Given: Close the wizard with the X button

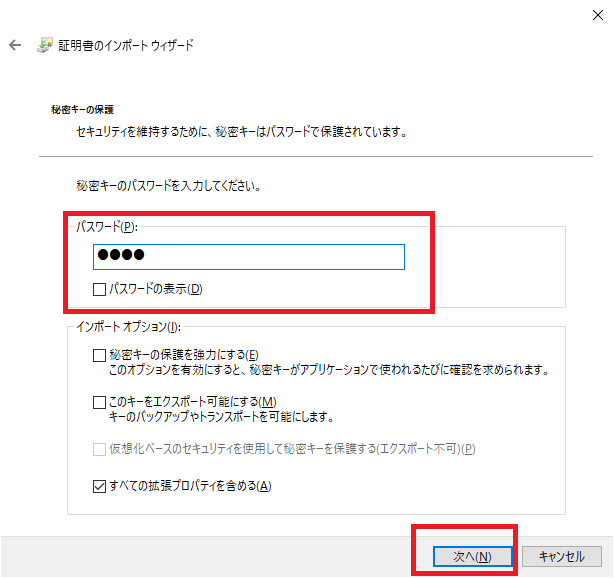Looking at the screenshot, I should click(598, 15).
